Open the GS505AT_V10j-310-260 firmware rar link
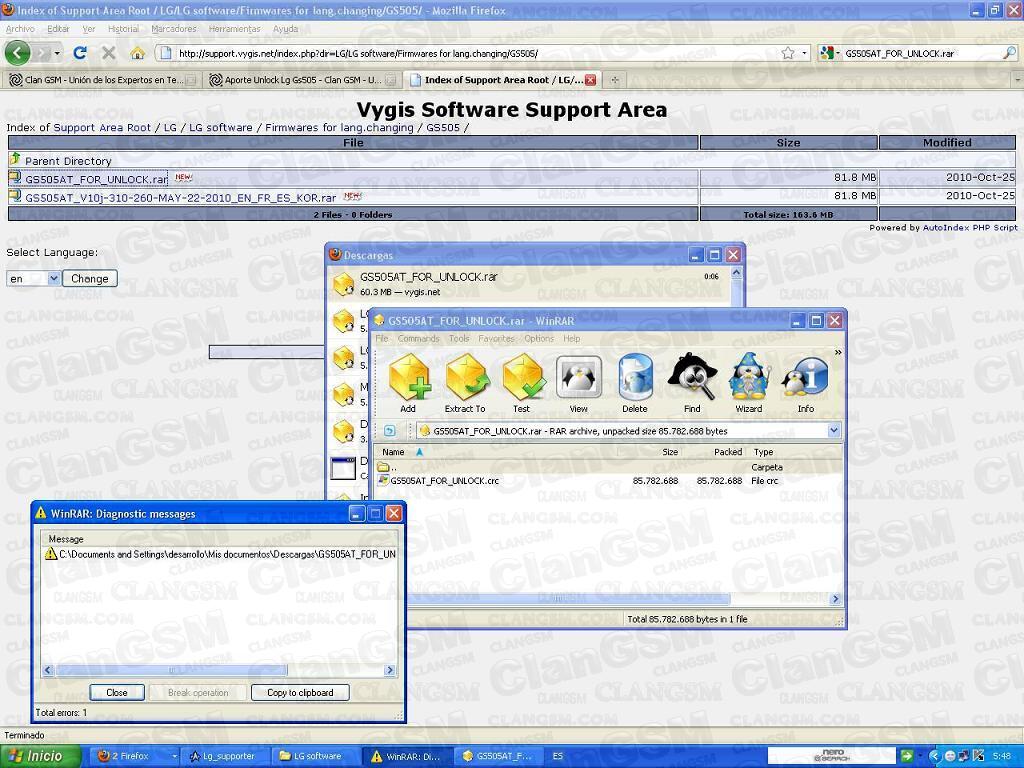 coord(180,197)
